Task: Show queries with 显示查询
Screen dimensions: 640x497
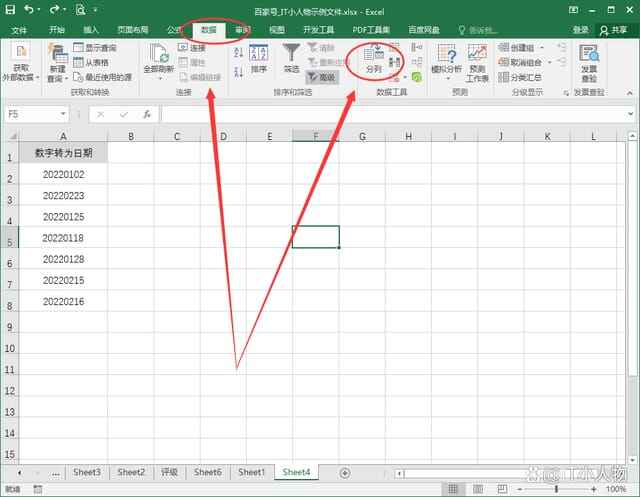Action: pos(95,47)
